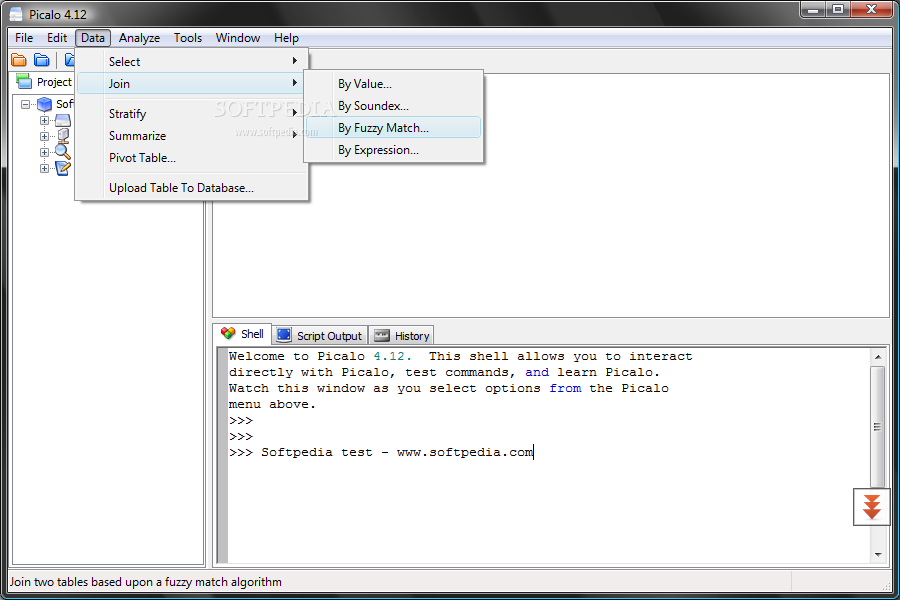This screenshot has height=600, width=900.
Task: Open the Tools menu
Action: click(x=188, y=38)
